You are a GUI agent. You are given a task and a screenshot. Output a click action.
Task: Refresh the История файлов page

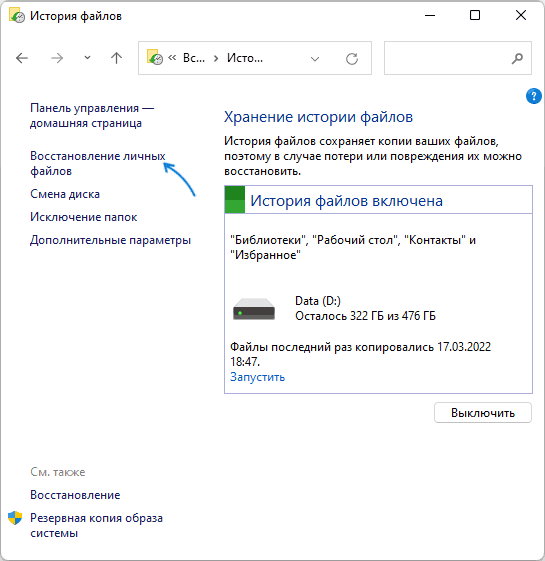pos(352,58)
